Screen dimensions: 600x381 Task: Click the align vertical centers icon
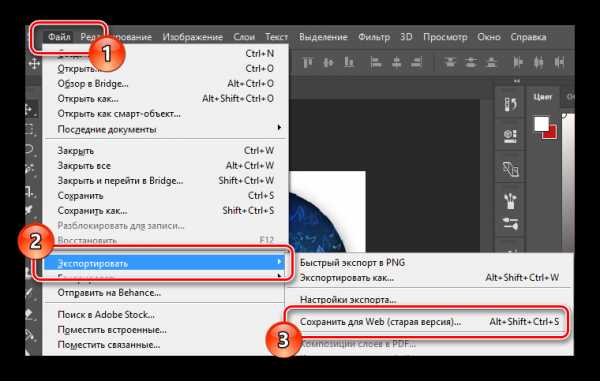coord(328,62)
